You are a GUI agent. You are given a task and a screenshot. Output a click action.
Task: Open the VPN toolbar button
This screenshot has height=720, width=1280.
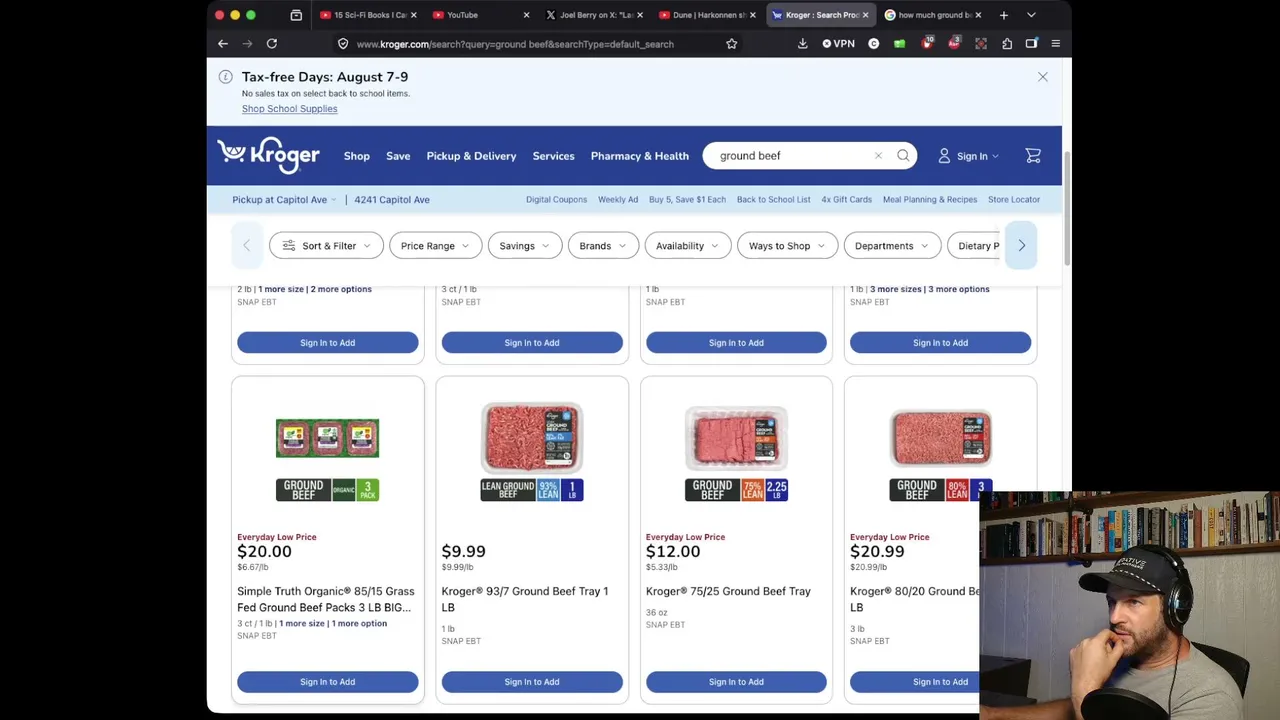pos(838,44)
